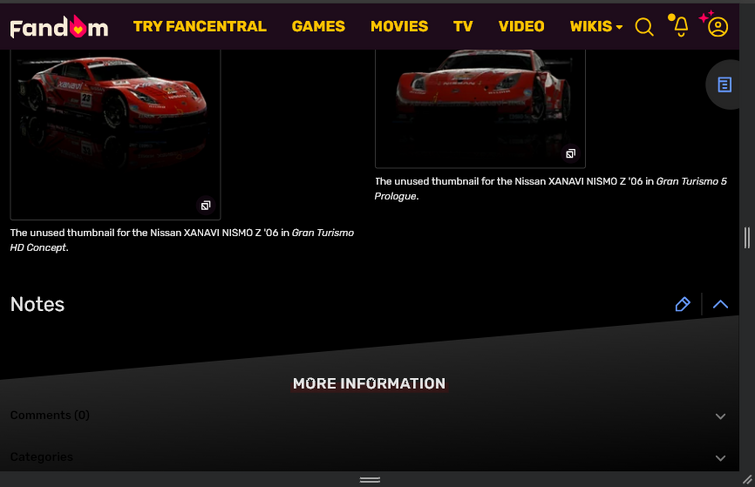This screenshot has height=487, width=755.
Task: Open the search magnifier icon
Action: (x=644, y=27)
